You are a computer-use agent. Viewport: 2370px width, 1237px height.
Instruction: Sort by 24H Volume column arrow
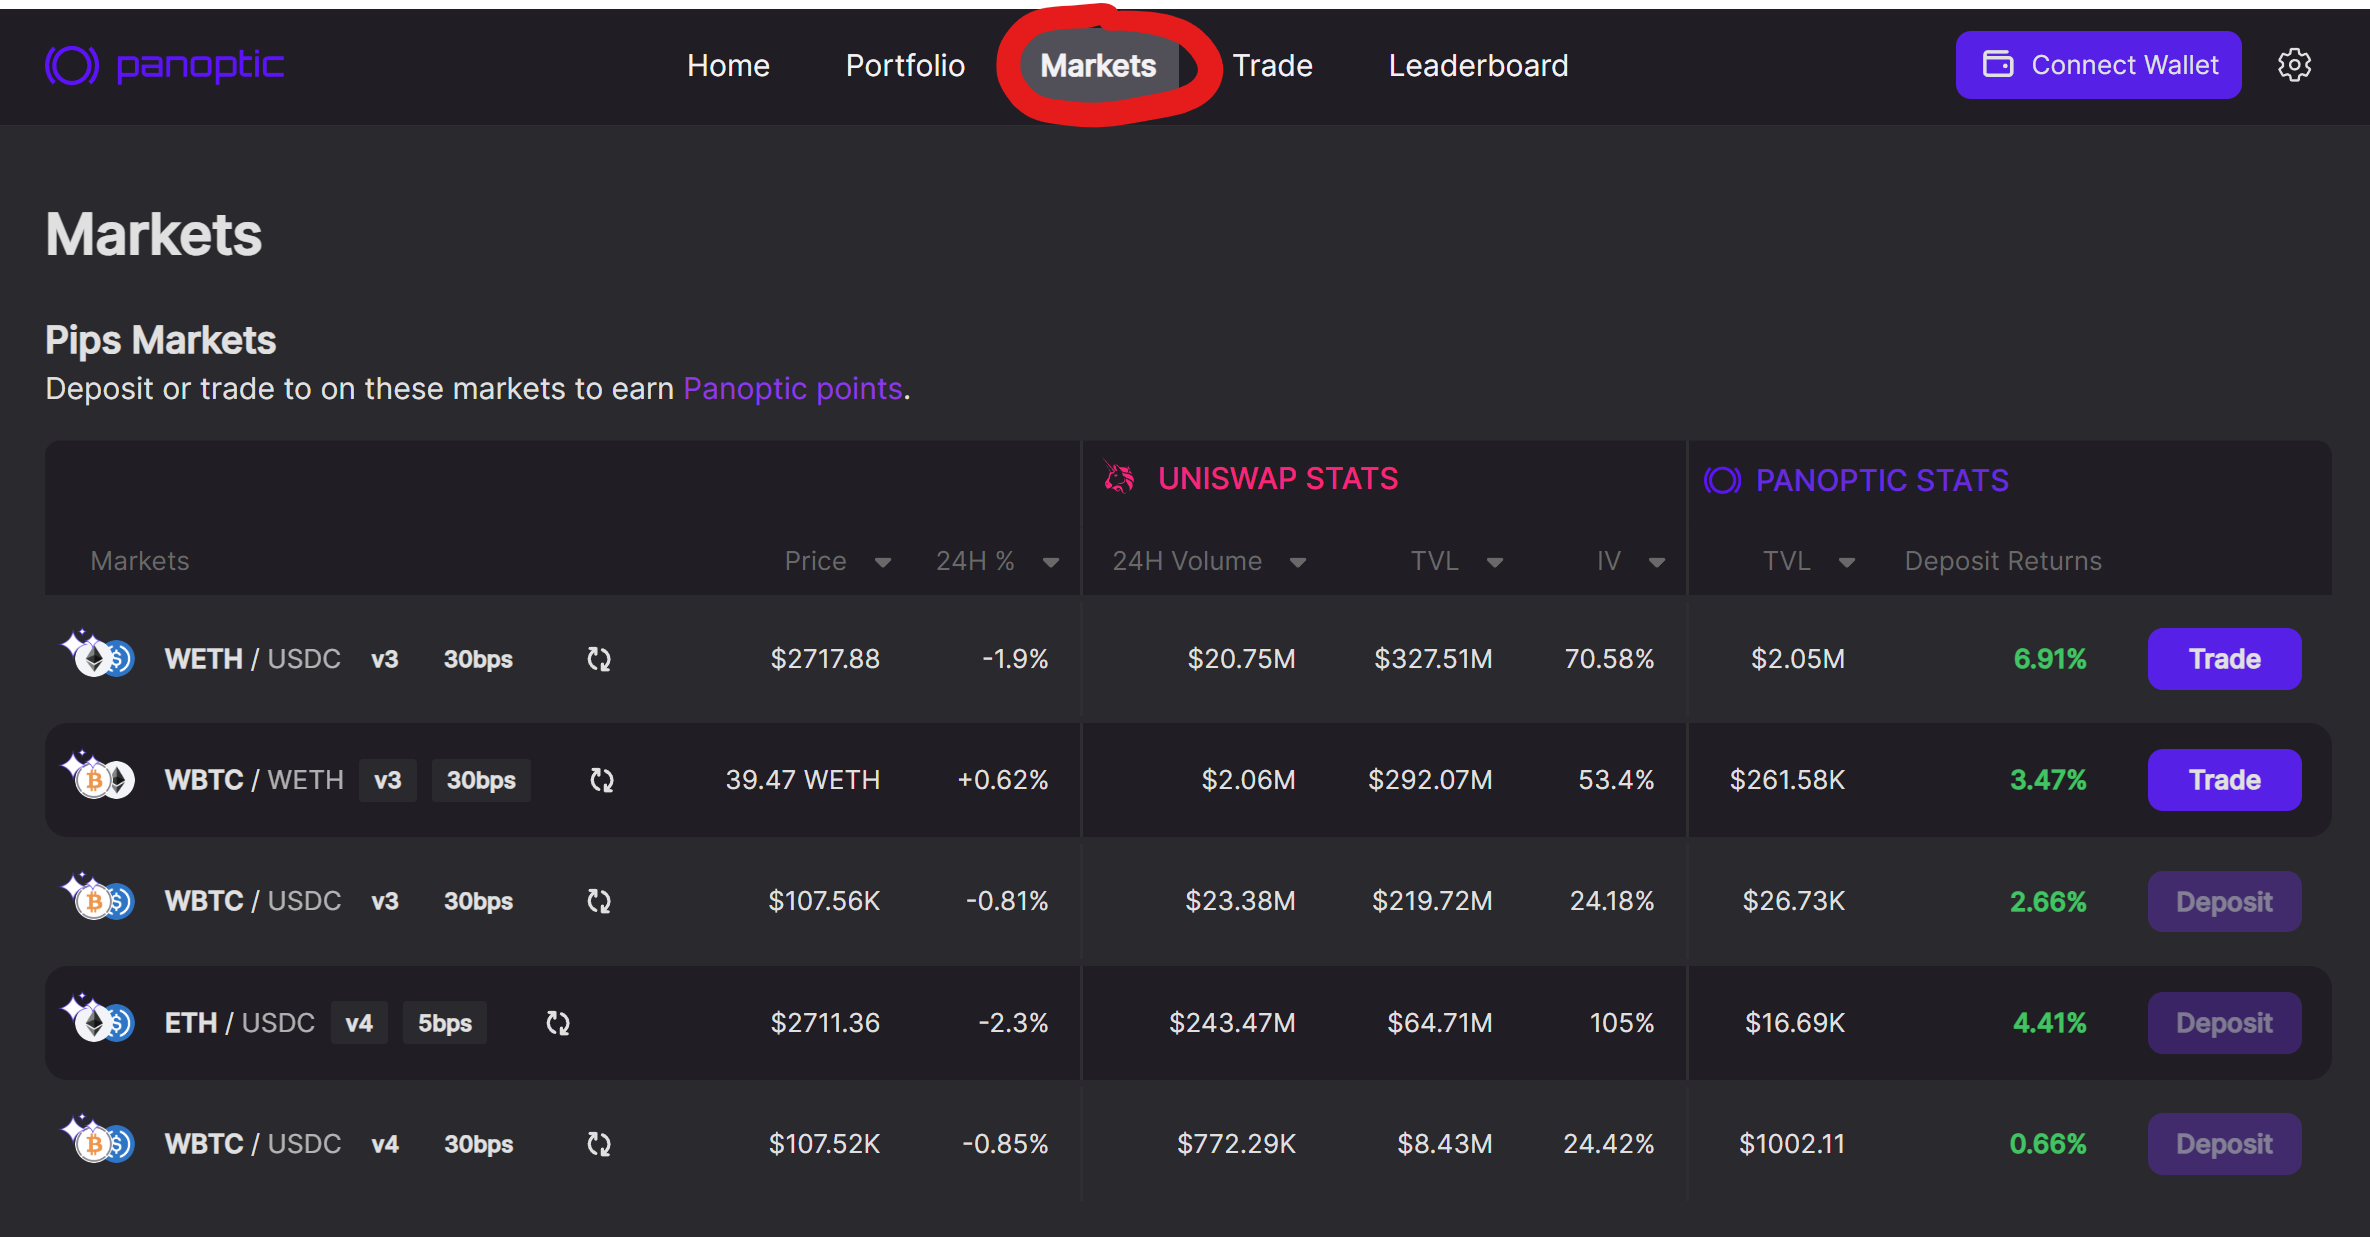[1298, 563]
